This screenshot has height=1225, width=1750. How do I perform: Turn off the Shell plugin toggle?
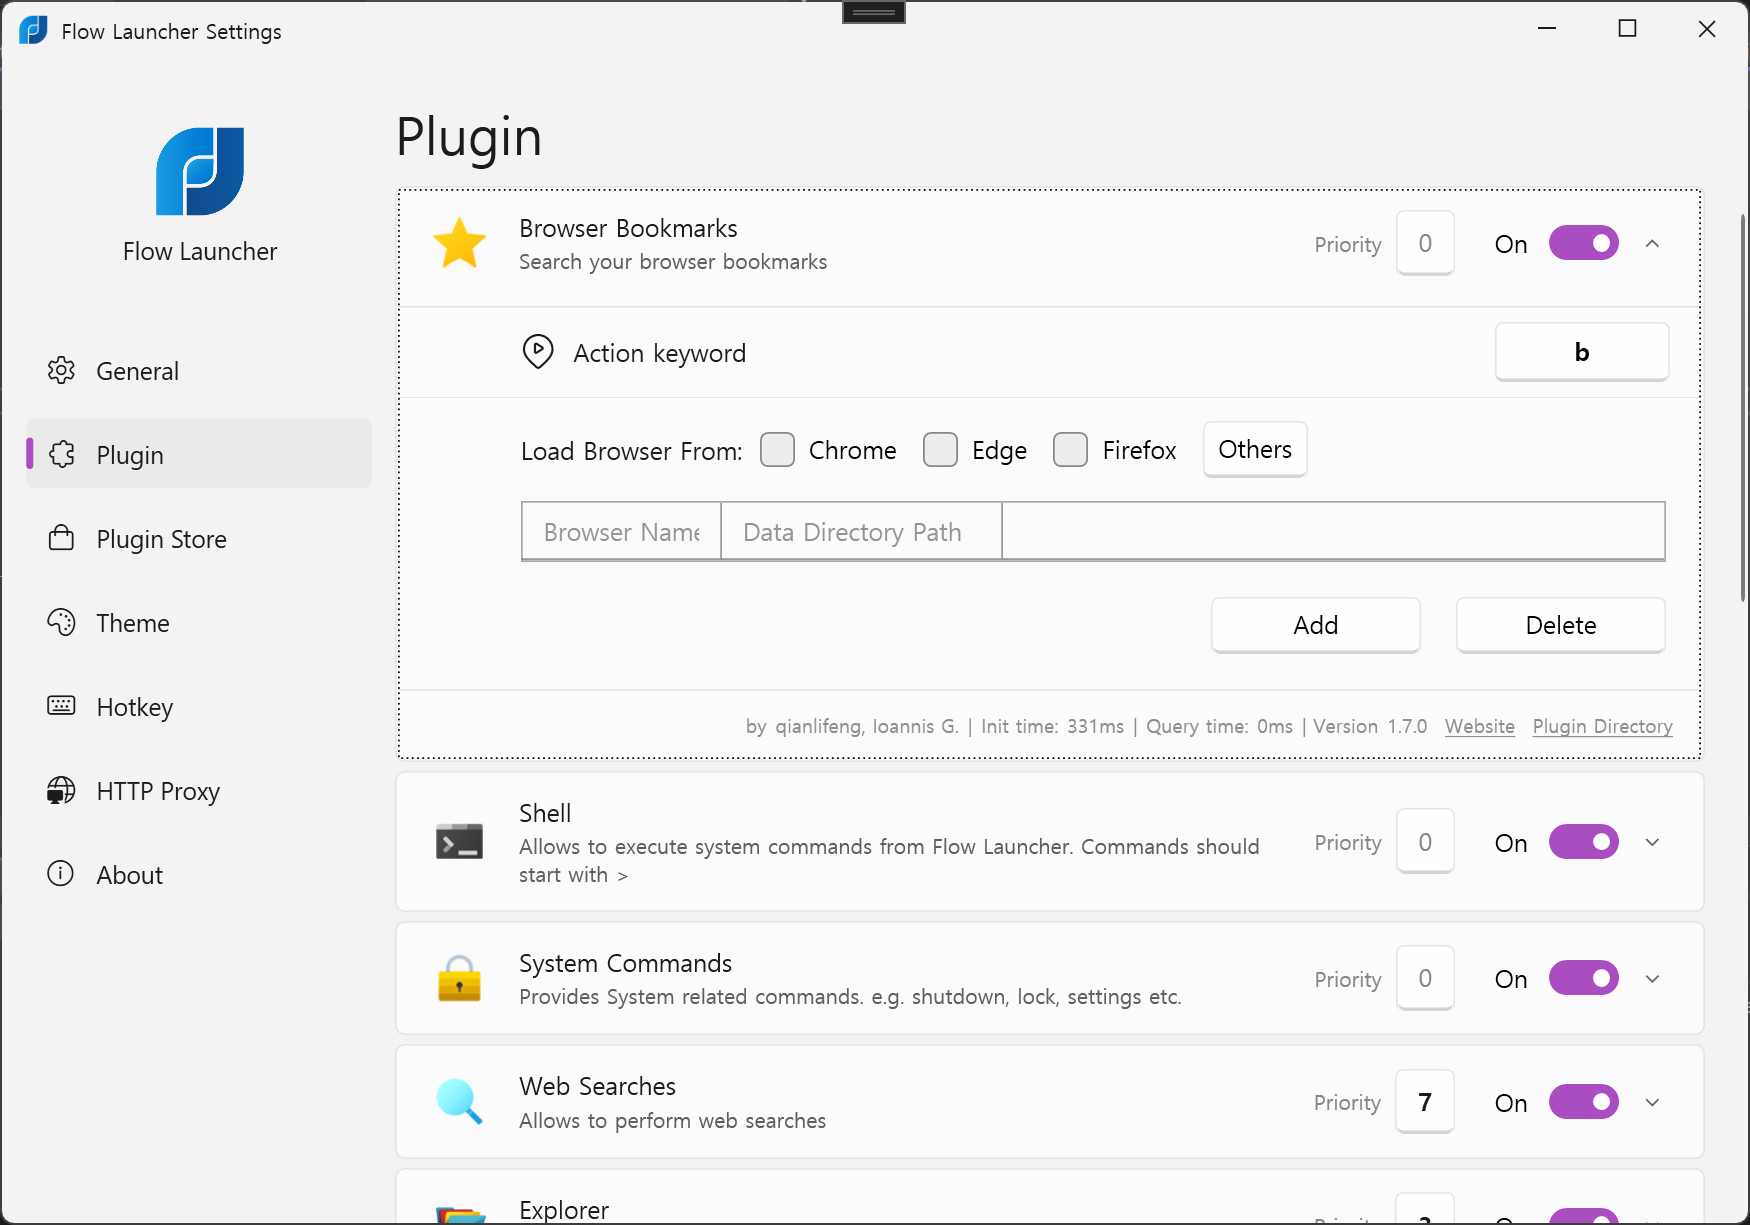[1583, 842]
